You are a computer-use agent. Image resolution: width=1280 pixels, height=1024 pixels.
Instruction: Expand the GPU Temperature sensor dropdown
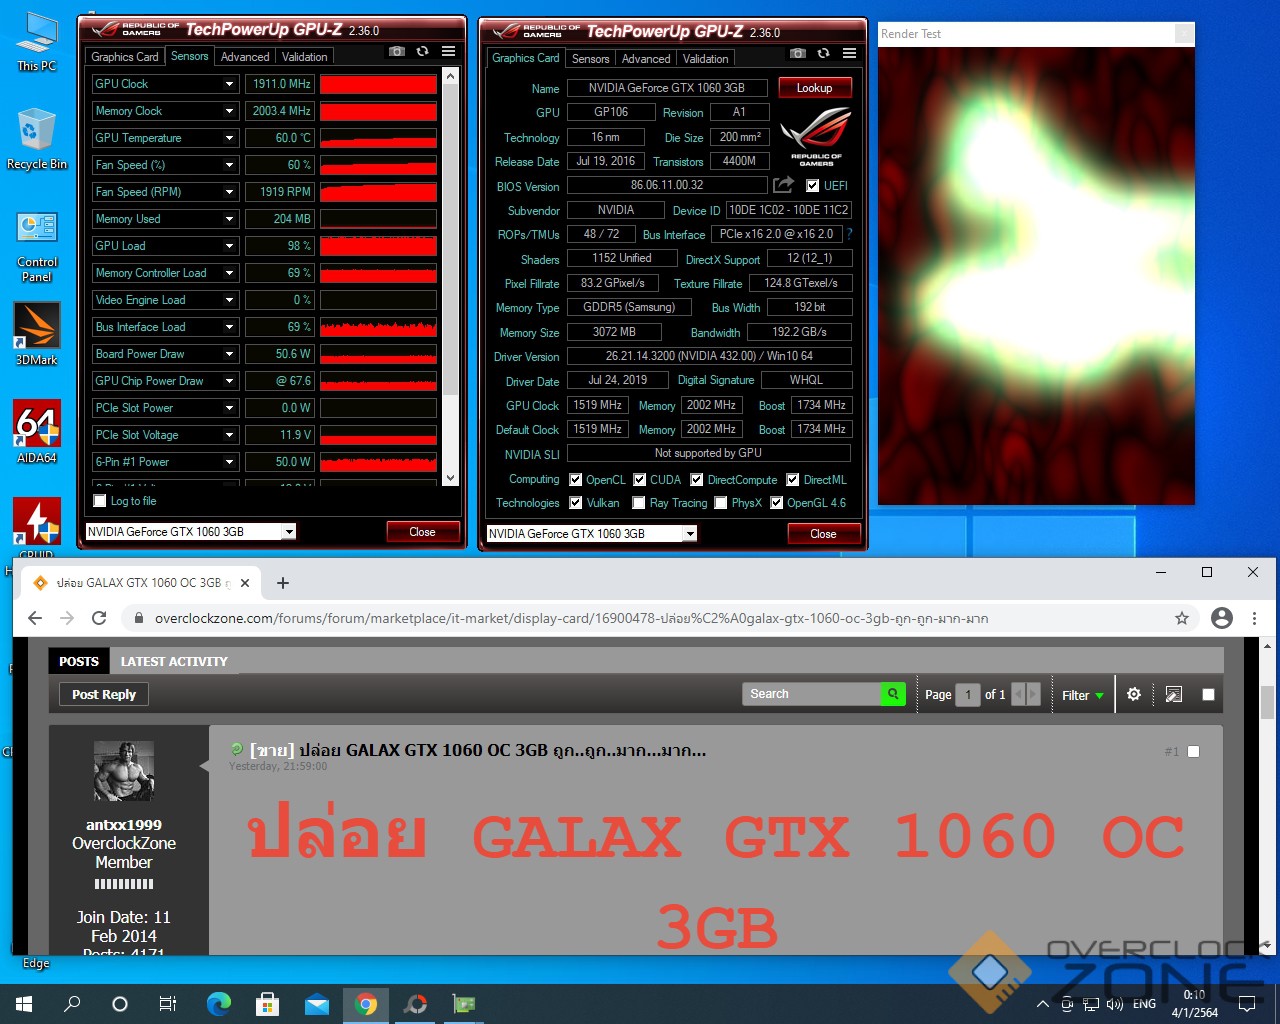click(230, 138)
